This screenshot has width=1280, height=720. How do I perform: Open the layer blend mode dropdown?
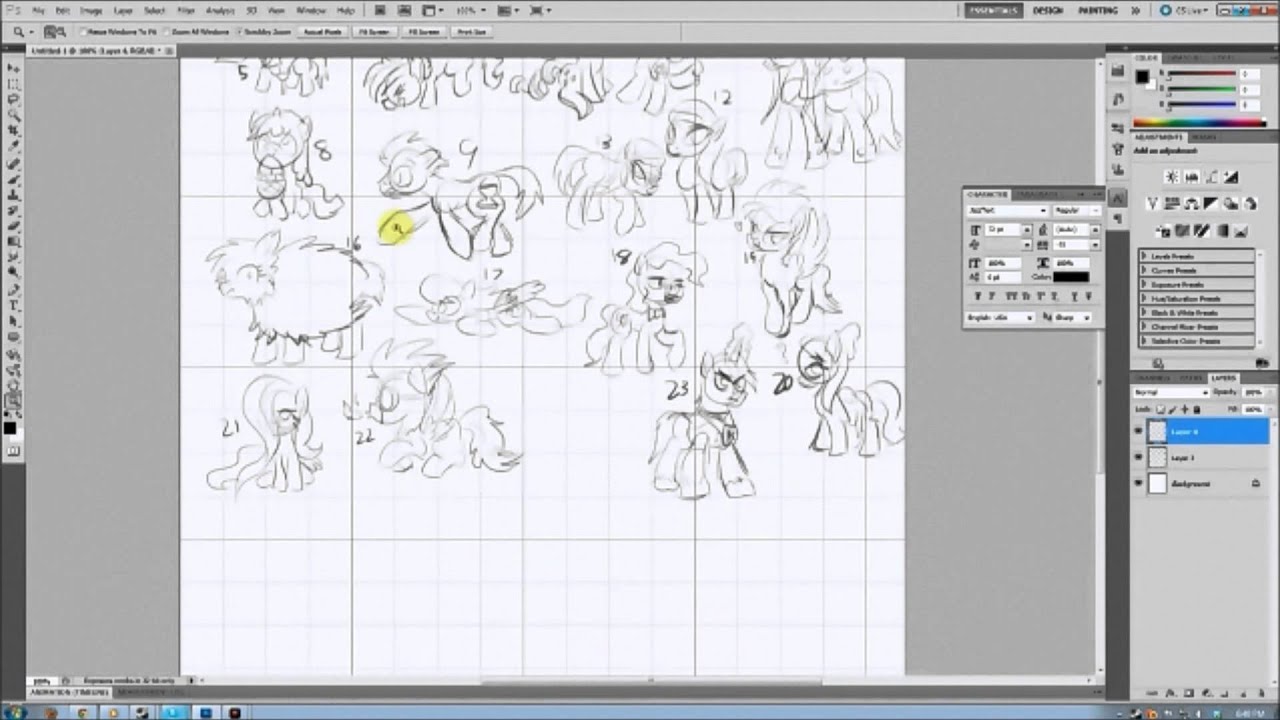click(x=1171, y=393)
